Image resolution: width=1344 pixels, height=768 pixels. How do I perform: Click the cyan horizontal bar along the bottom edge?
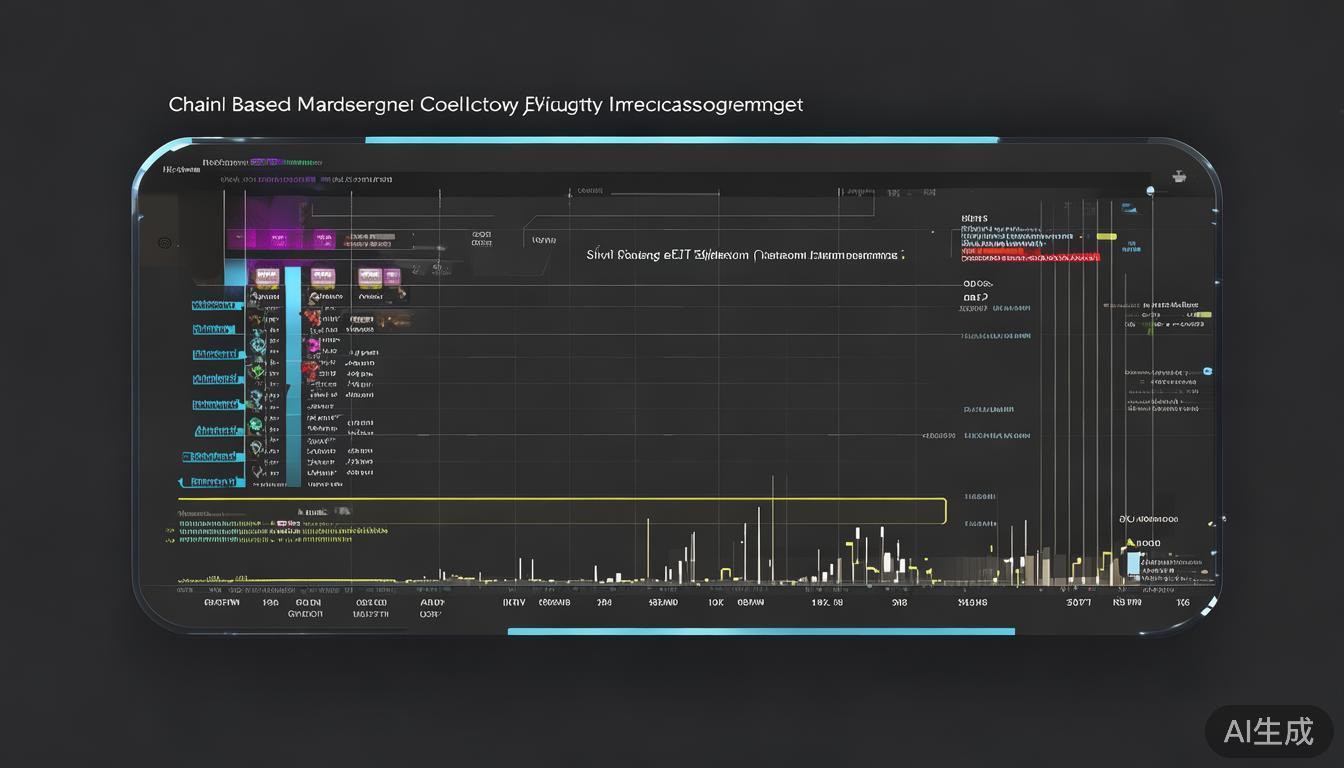point(760,632)
